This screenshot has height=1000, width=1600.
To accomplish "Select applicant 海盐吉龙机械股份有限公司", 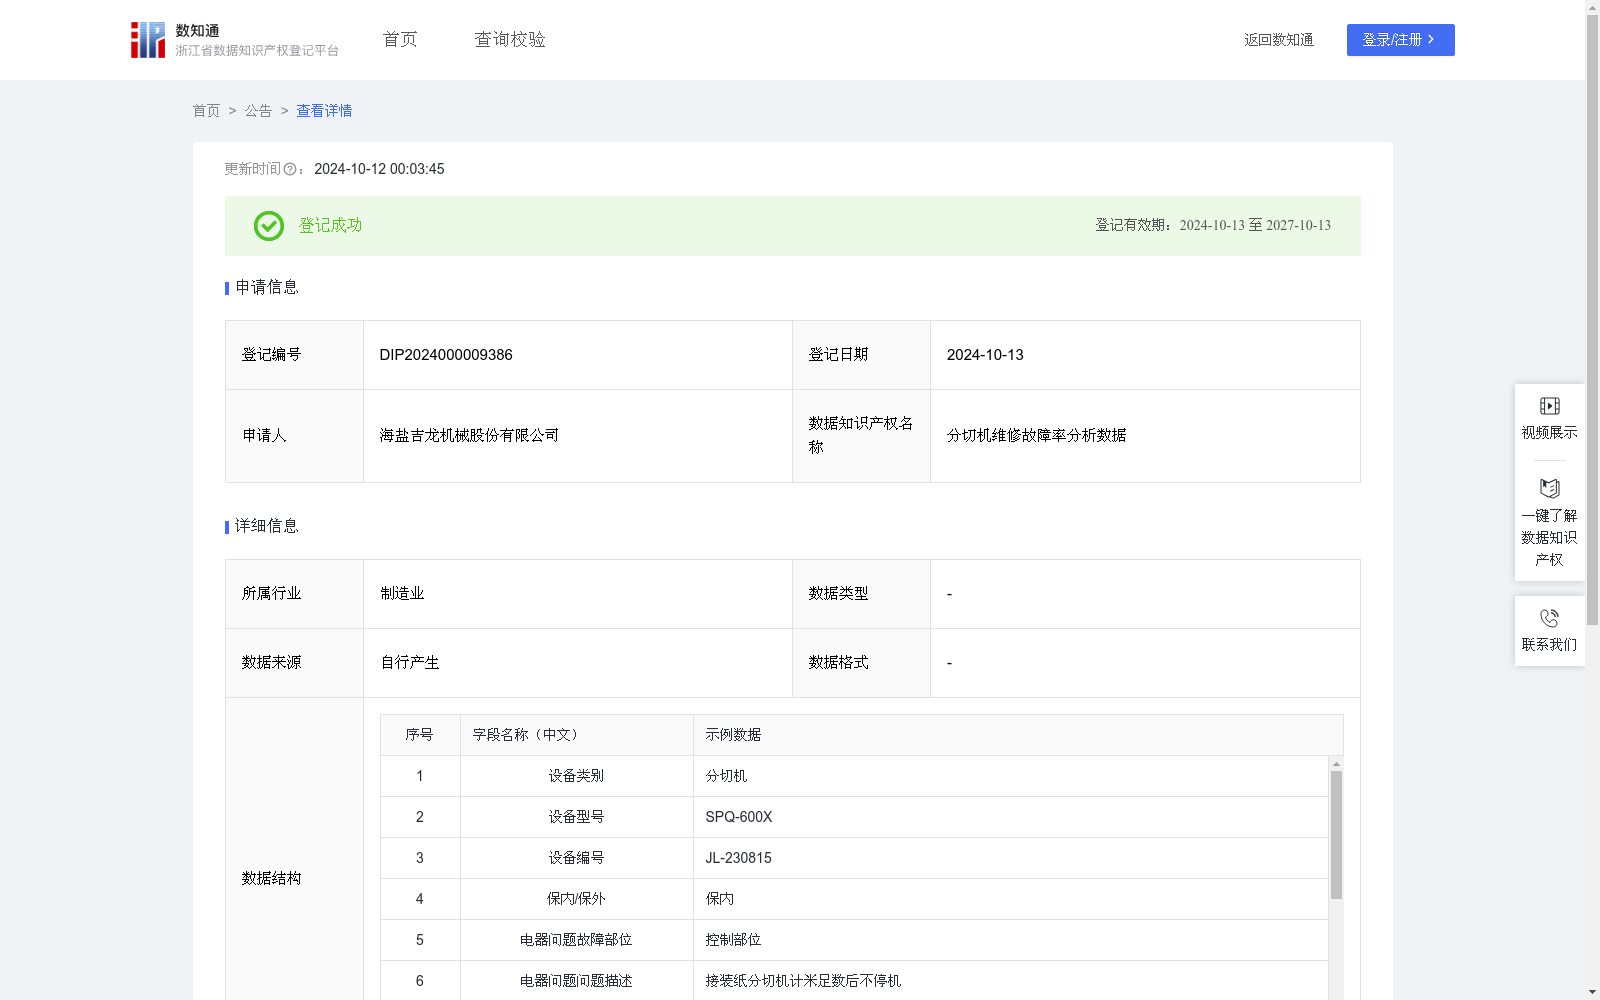I will coord(469,436).
